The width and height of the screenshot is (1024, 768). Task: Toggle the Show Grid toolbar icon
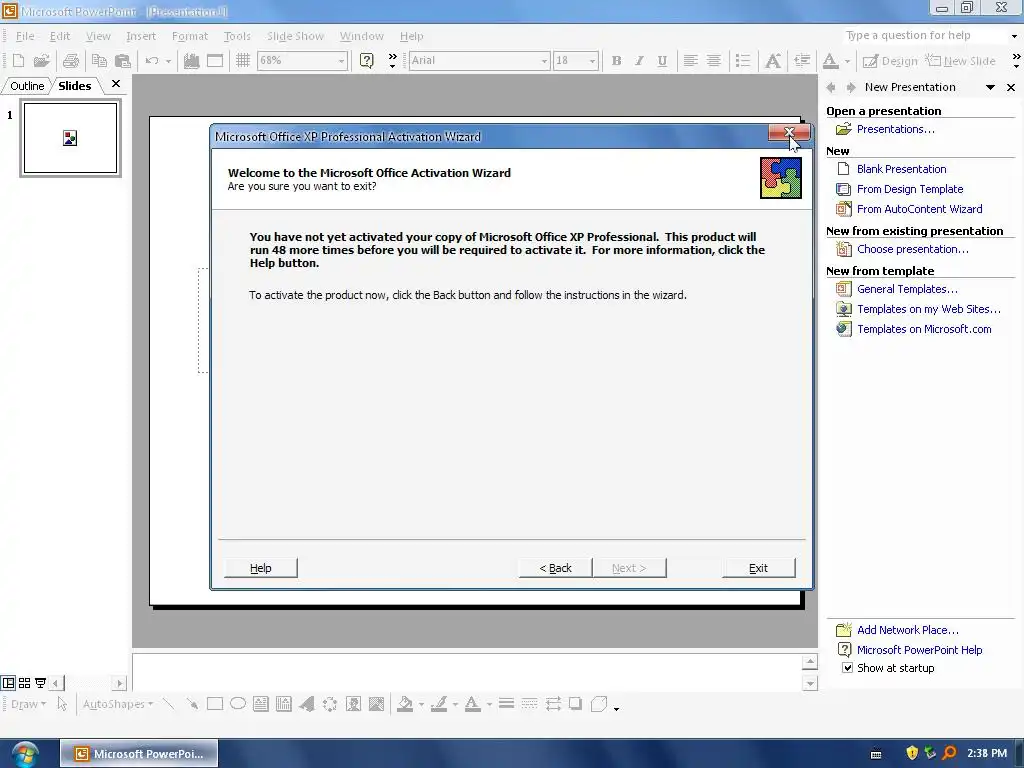point(243,61)
